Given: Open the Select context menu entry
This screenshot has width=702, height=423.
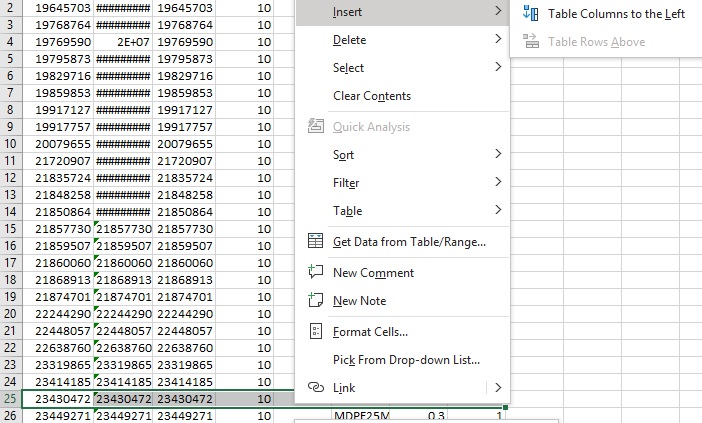Looking at the screenshot, I should pos(402,68).
